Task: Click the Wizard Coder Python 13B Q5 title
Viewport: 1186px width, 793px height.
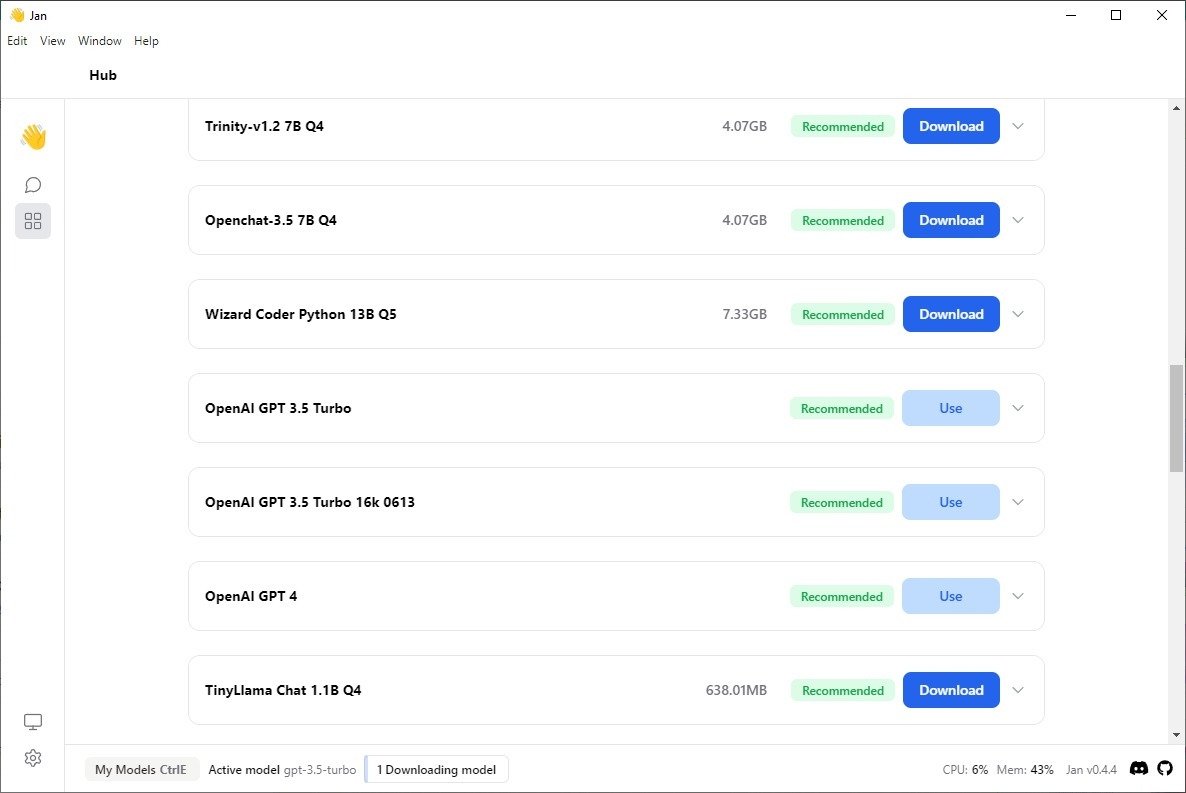Action: pyautogui.click(x=300, y=314)
